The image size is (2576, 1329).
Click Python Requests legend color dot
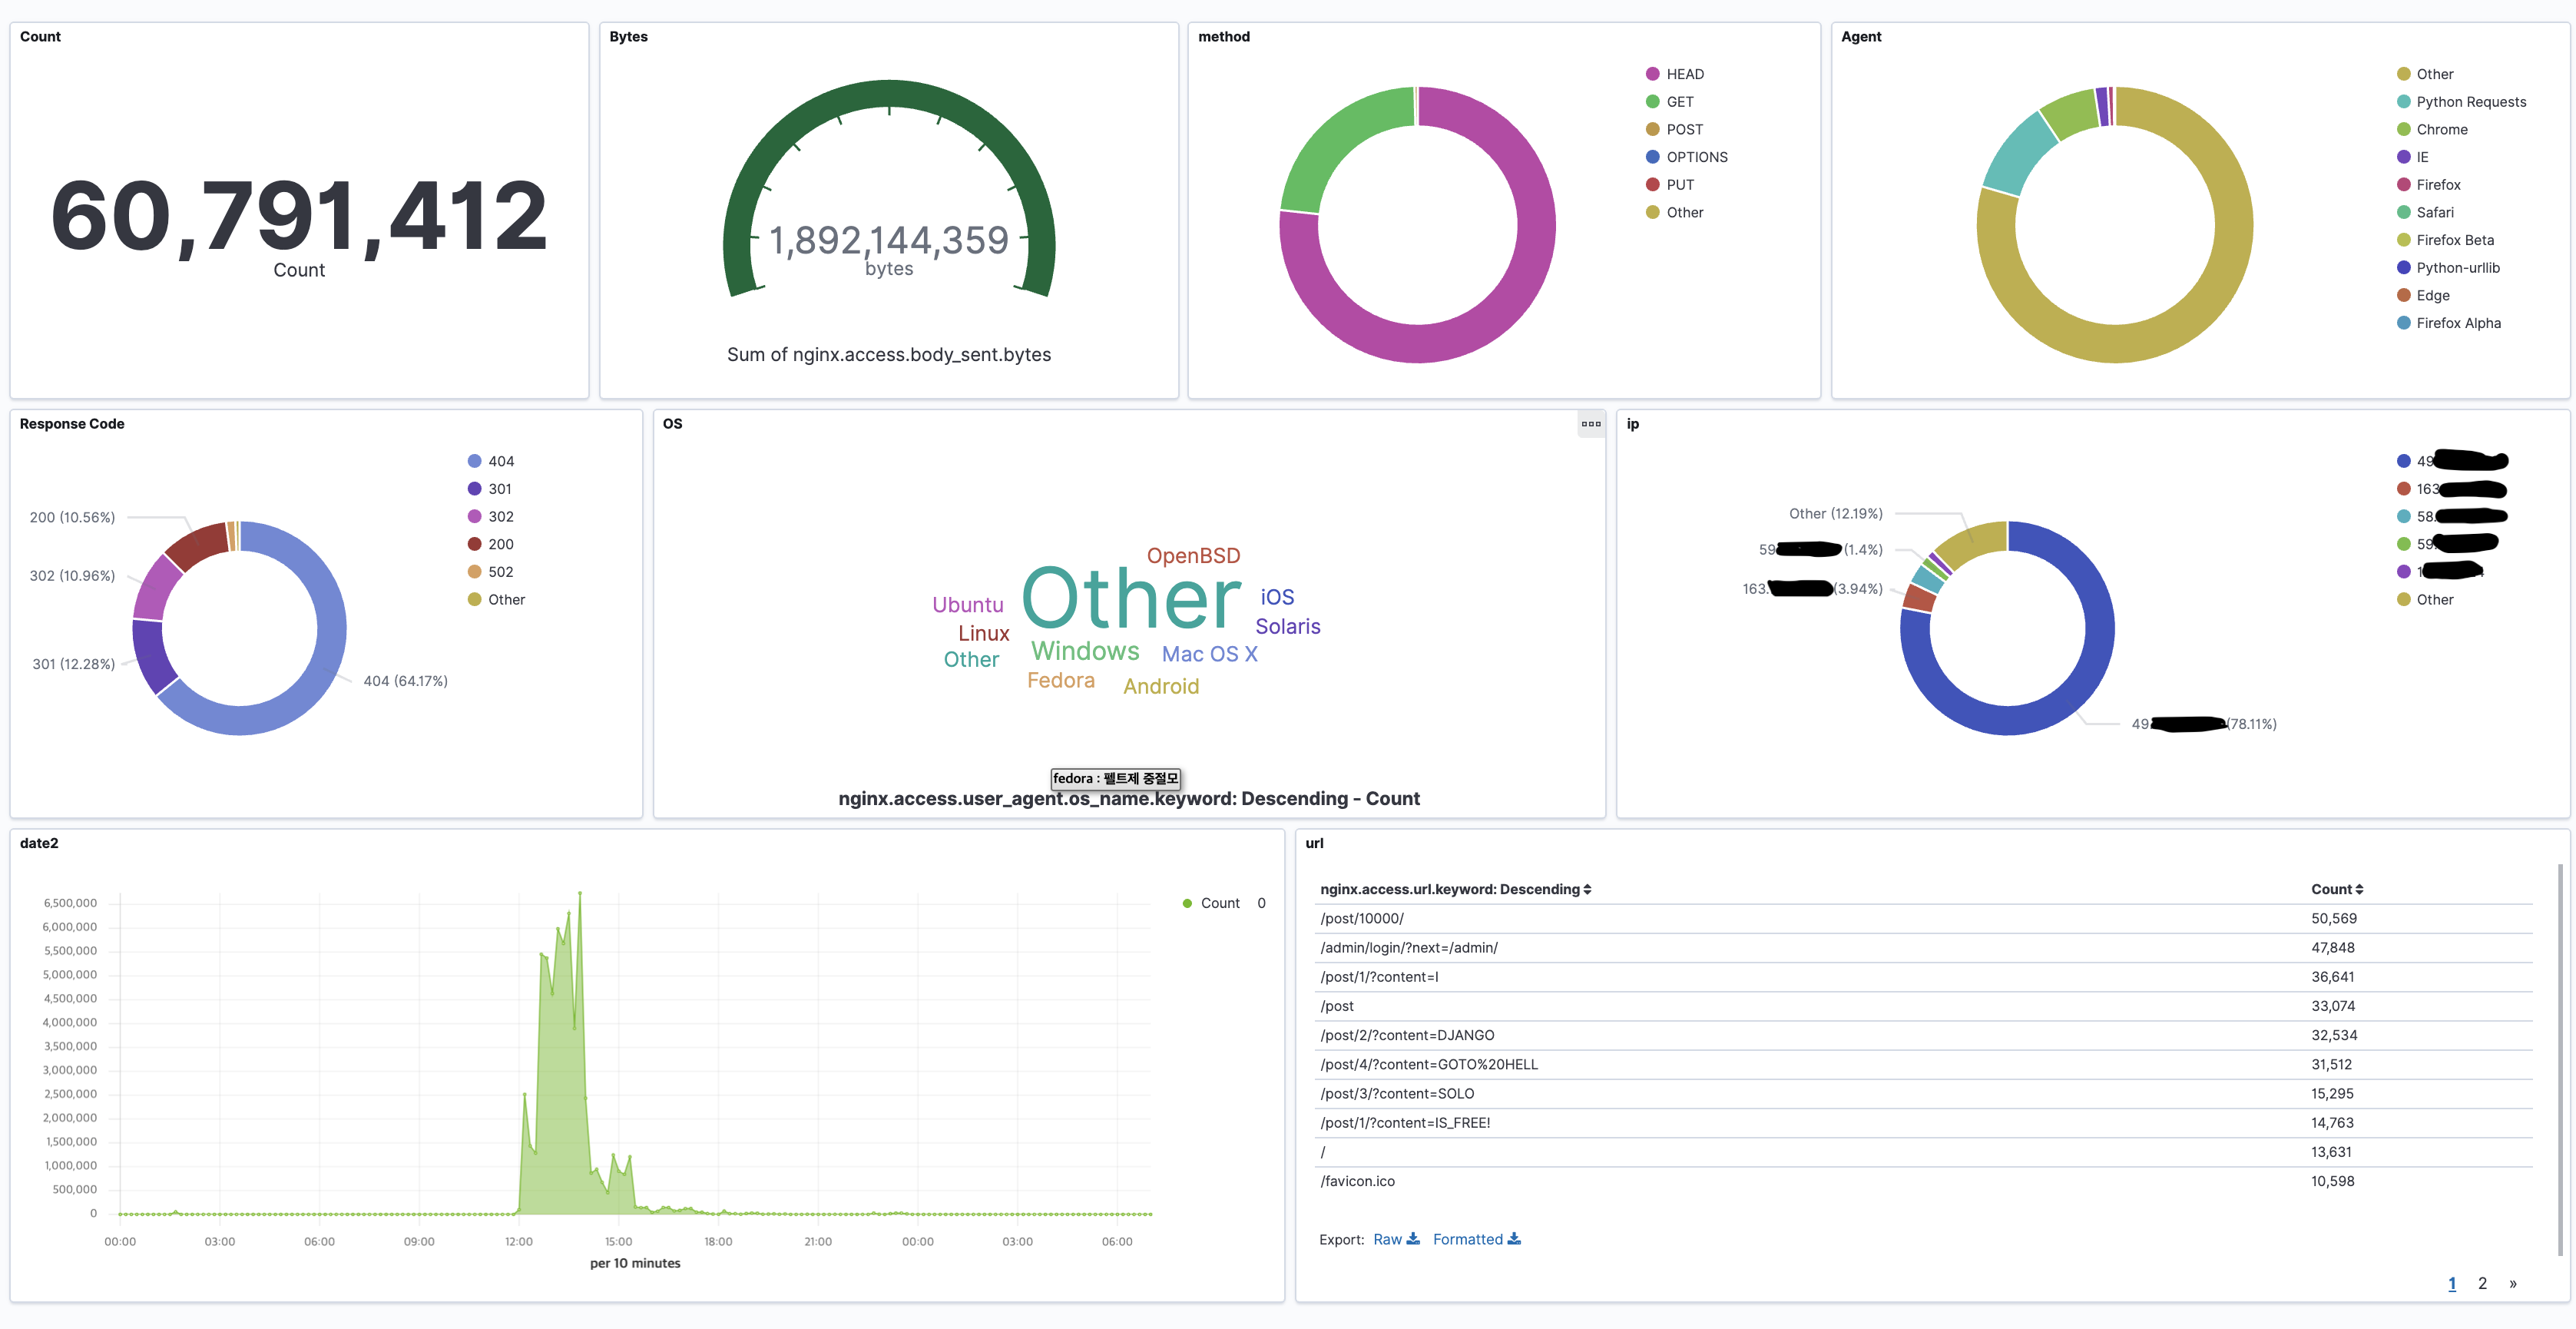click(x=2403, y=102)
